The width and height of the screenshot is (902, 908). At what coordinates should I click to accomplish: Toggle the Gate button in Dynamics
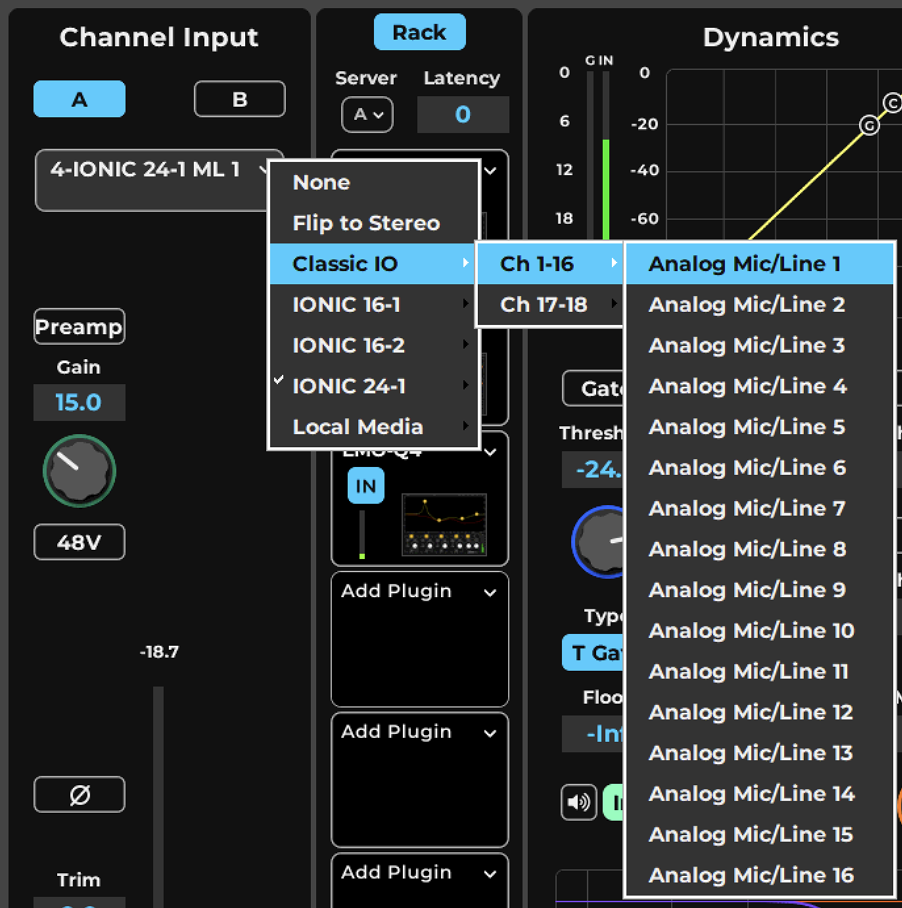[x=594, y=388]
